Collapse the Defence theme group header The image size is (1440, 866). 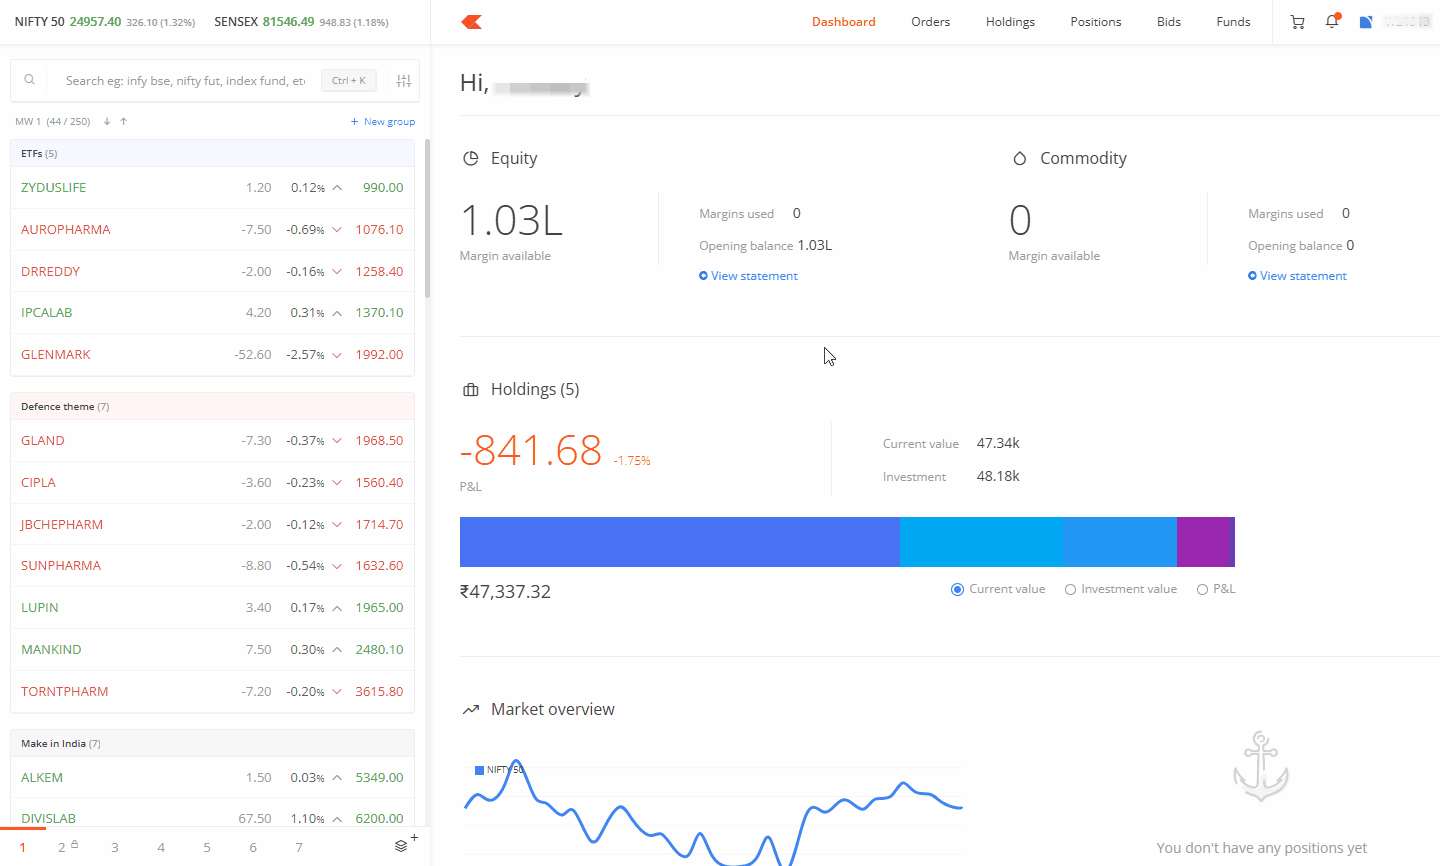click(x=212, y=407)
